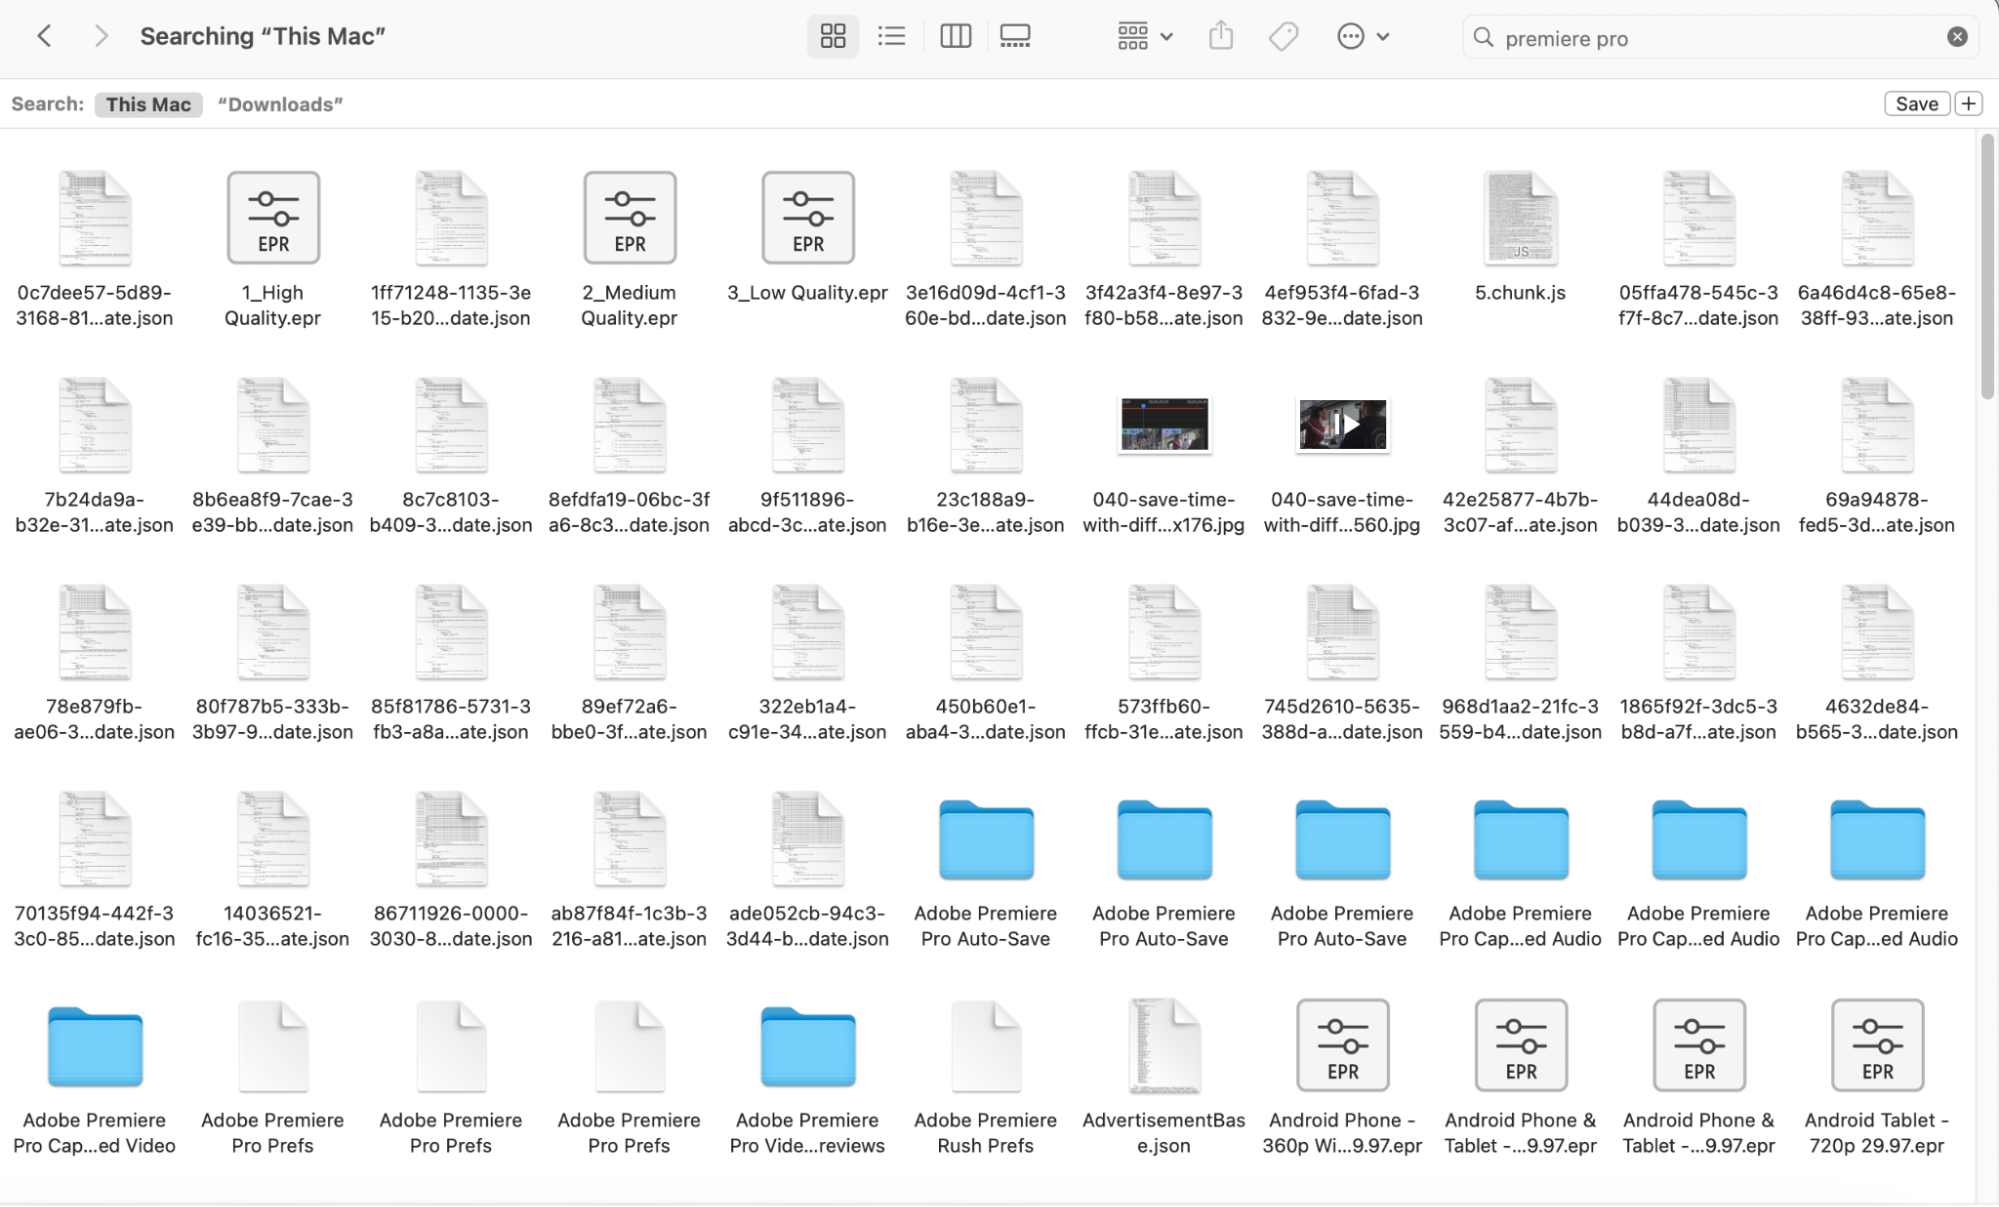Click the 6a46d4c8-65e8 file name
Screen dimensions: 1999x1207
[1876, 305]
